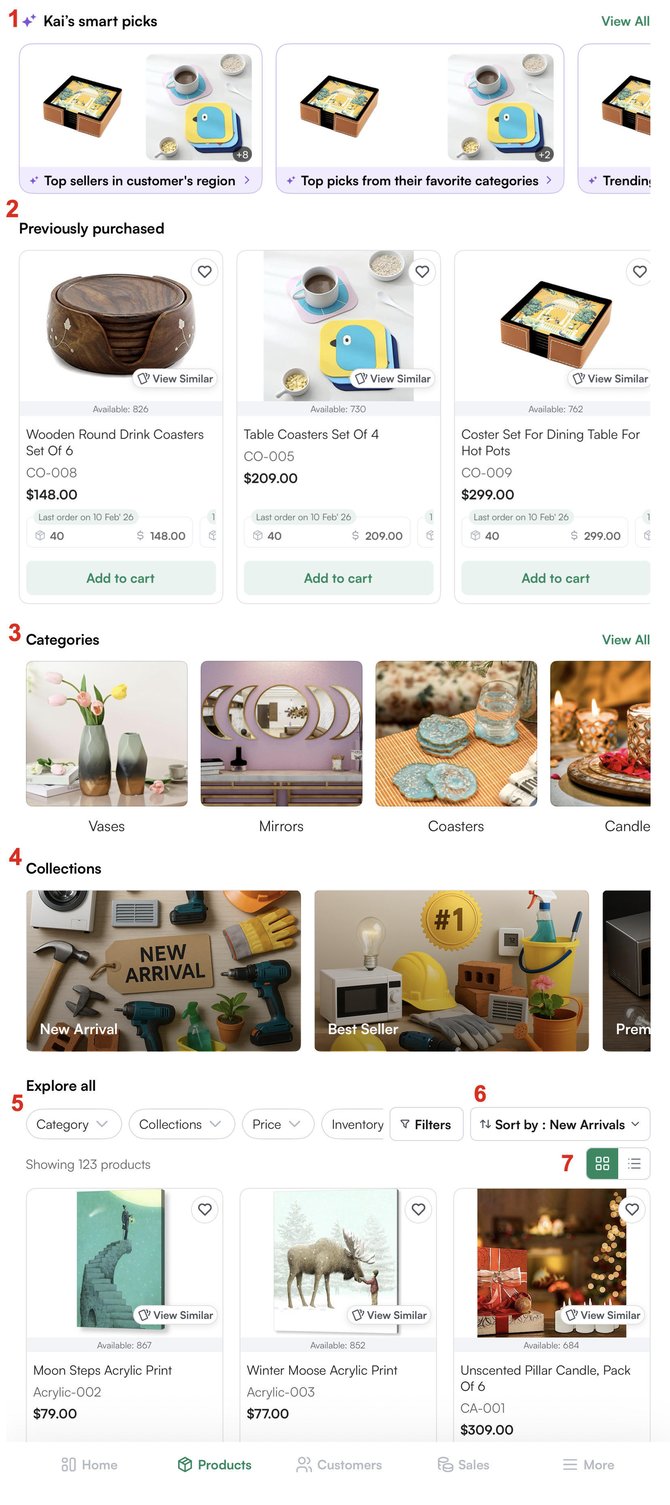Click View Similar on Winter Moose print
This screenshot has height=1505, width=670.
point(389,1315)
